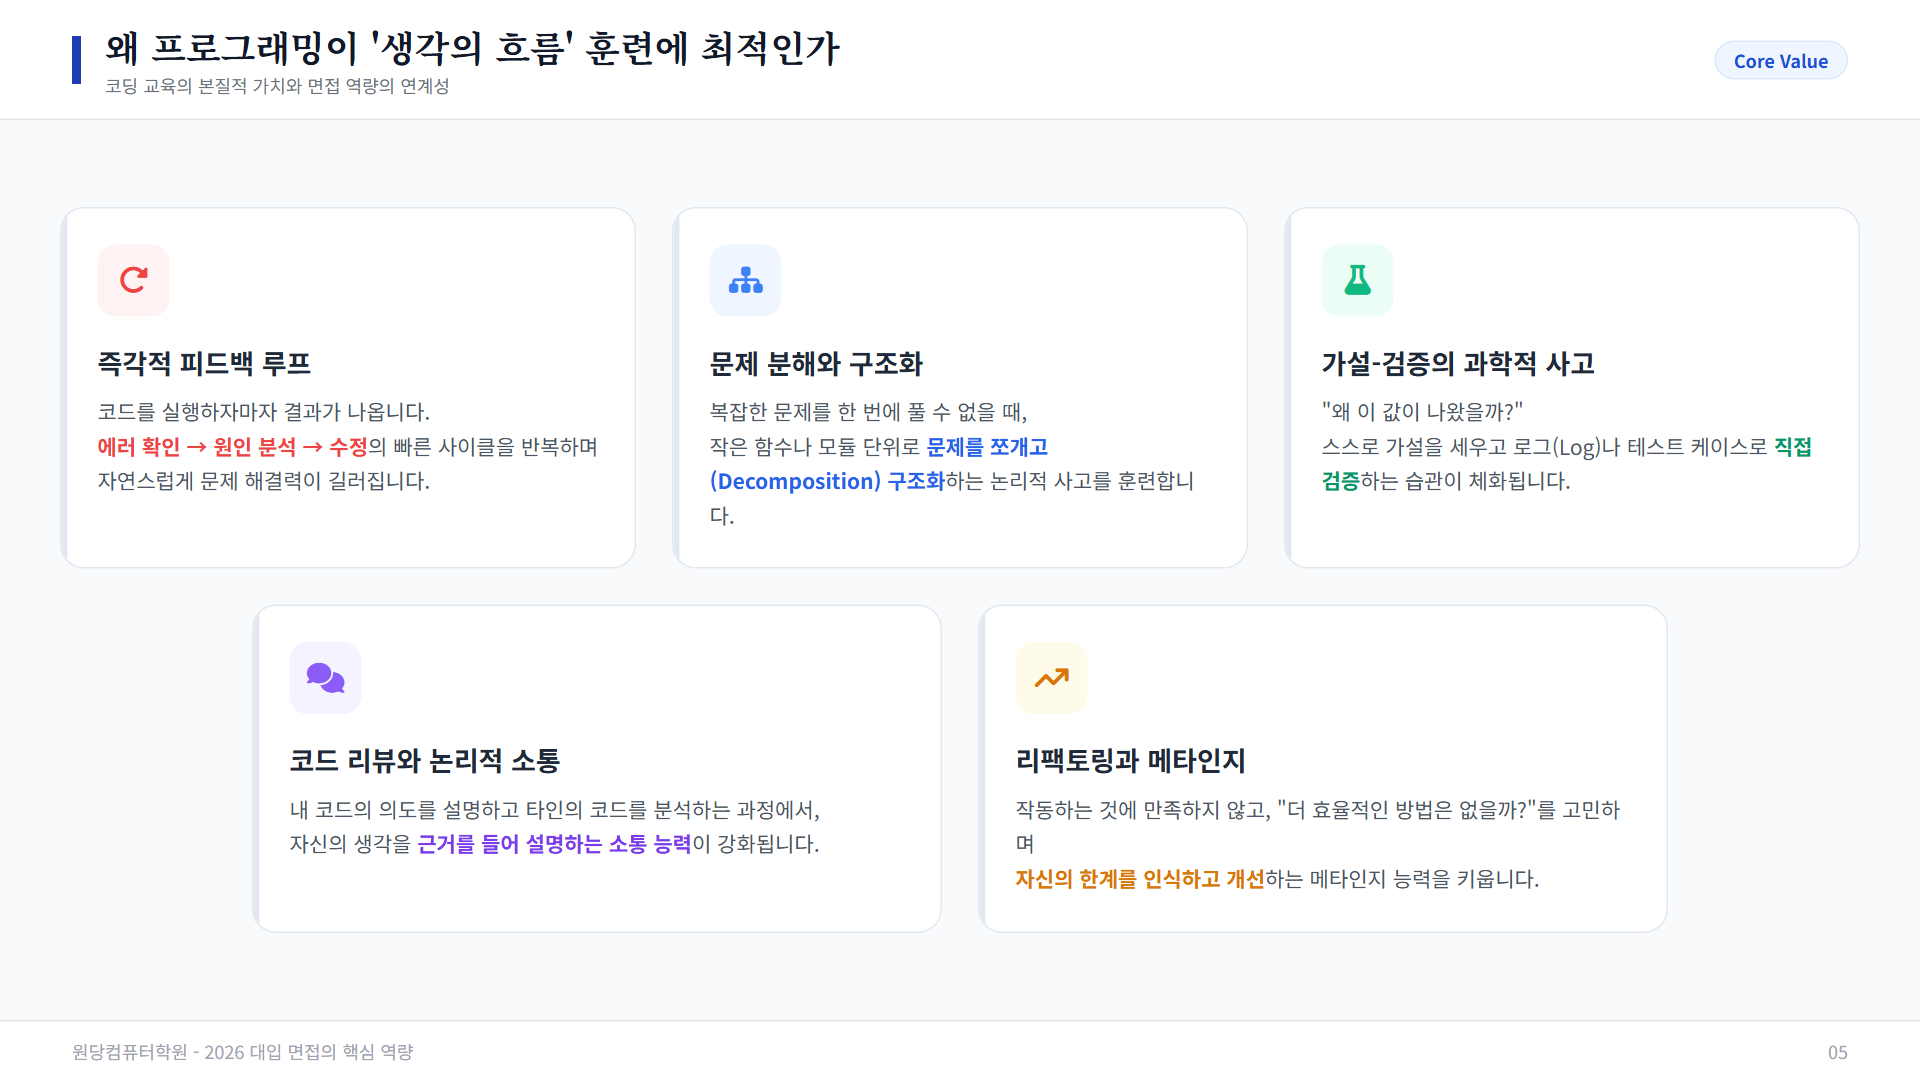This screenshot has height=1080, width=1920.
Task: Click the blue vertical bar beside title
Action: tap(76, 60)
